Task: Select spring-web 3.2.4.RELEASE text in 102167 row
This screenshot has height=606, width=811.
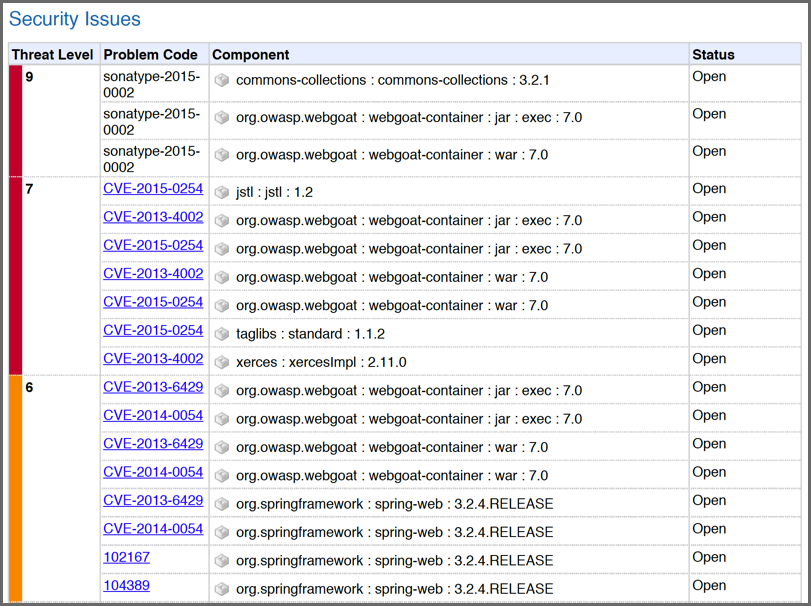Action: tap(395, 561)
